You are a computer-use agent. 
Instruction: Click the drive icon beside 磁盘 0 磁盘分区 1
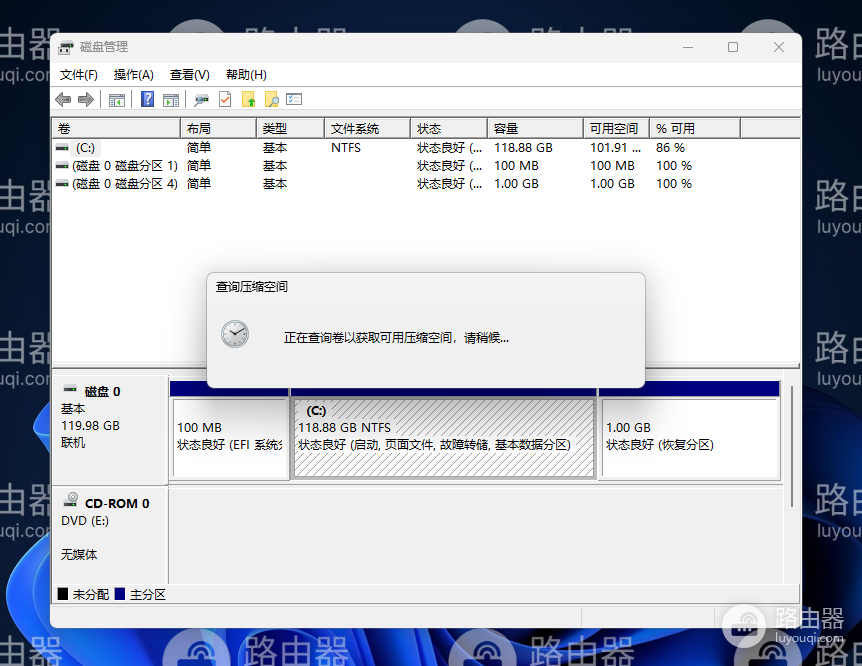click(62, 166)
